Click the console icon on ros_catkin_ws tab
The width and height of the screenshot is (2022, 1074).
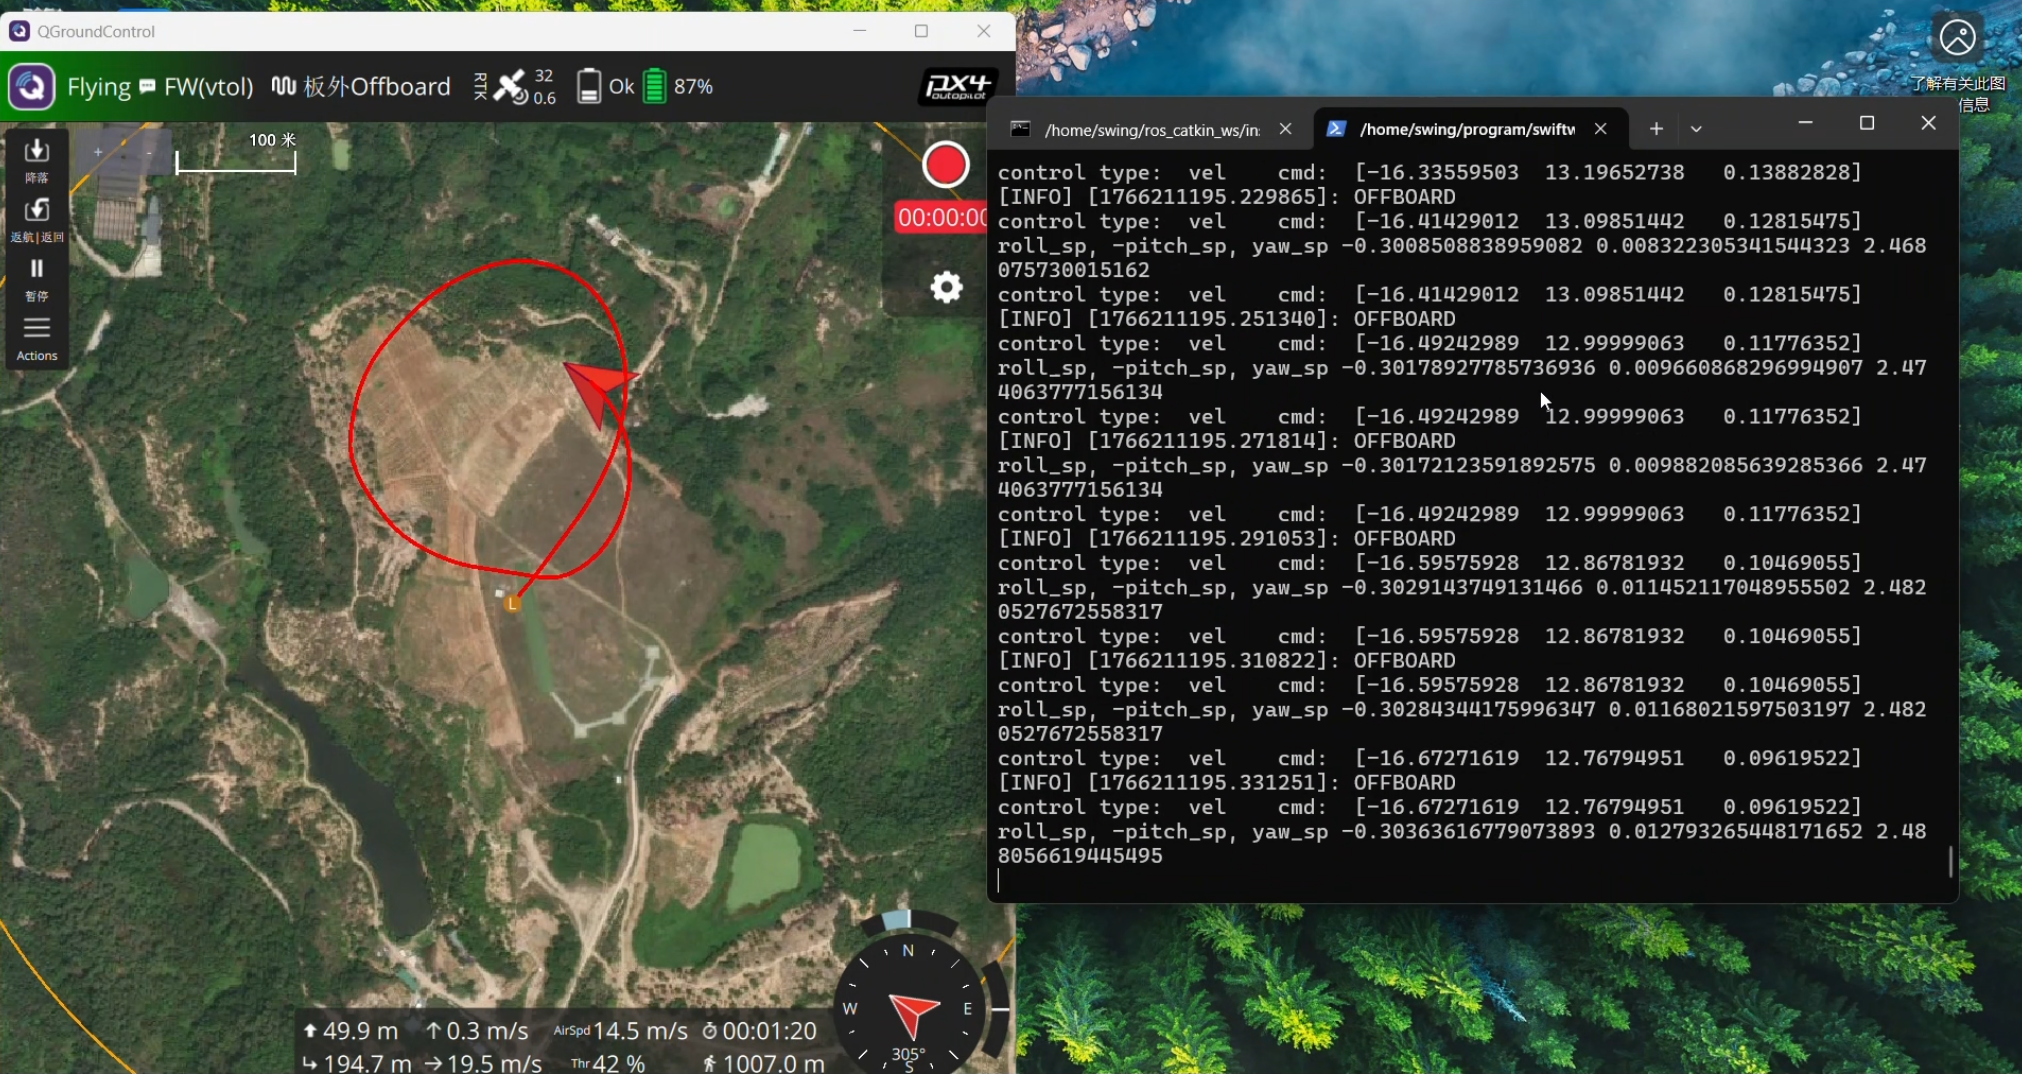(1020, 129)
